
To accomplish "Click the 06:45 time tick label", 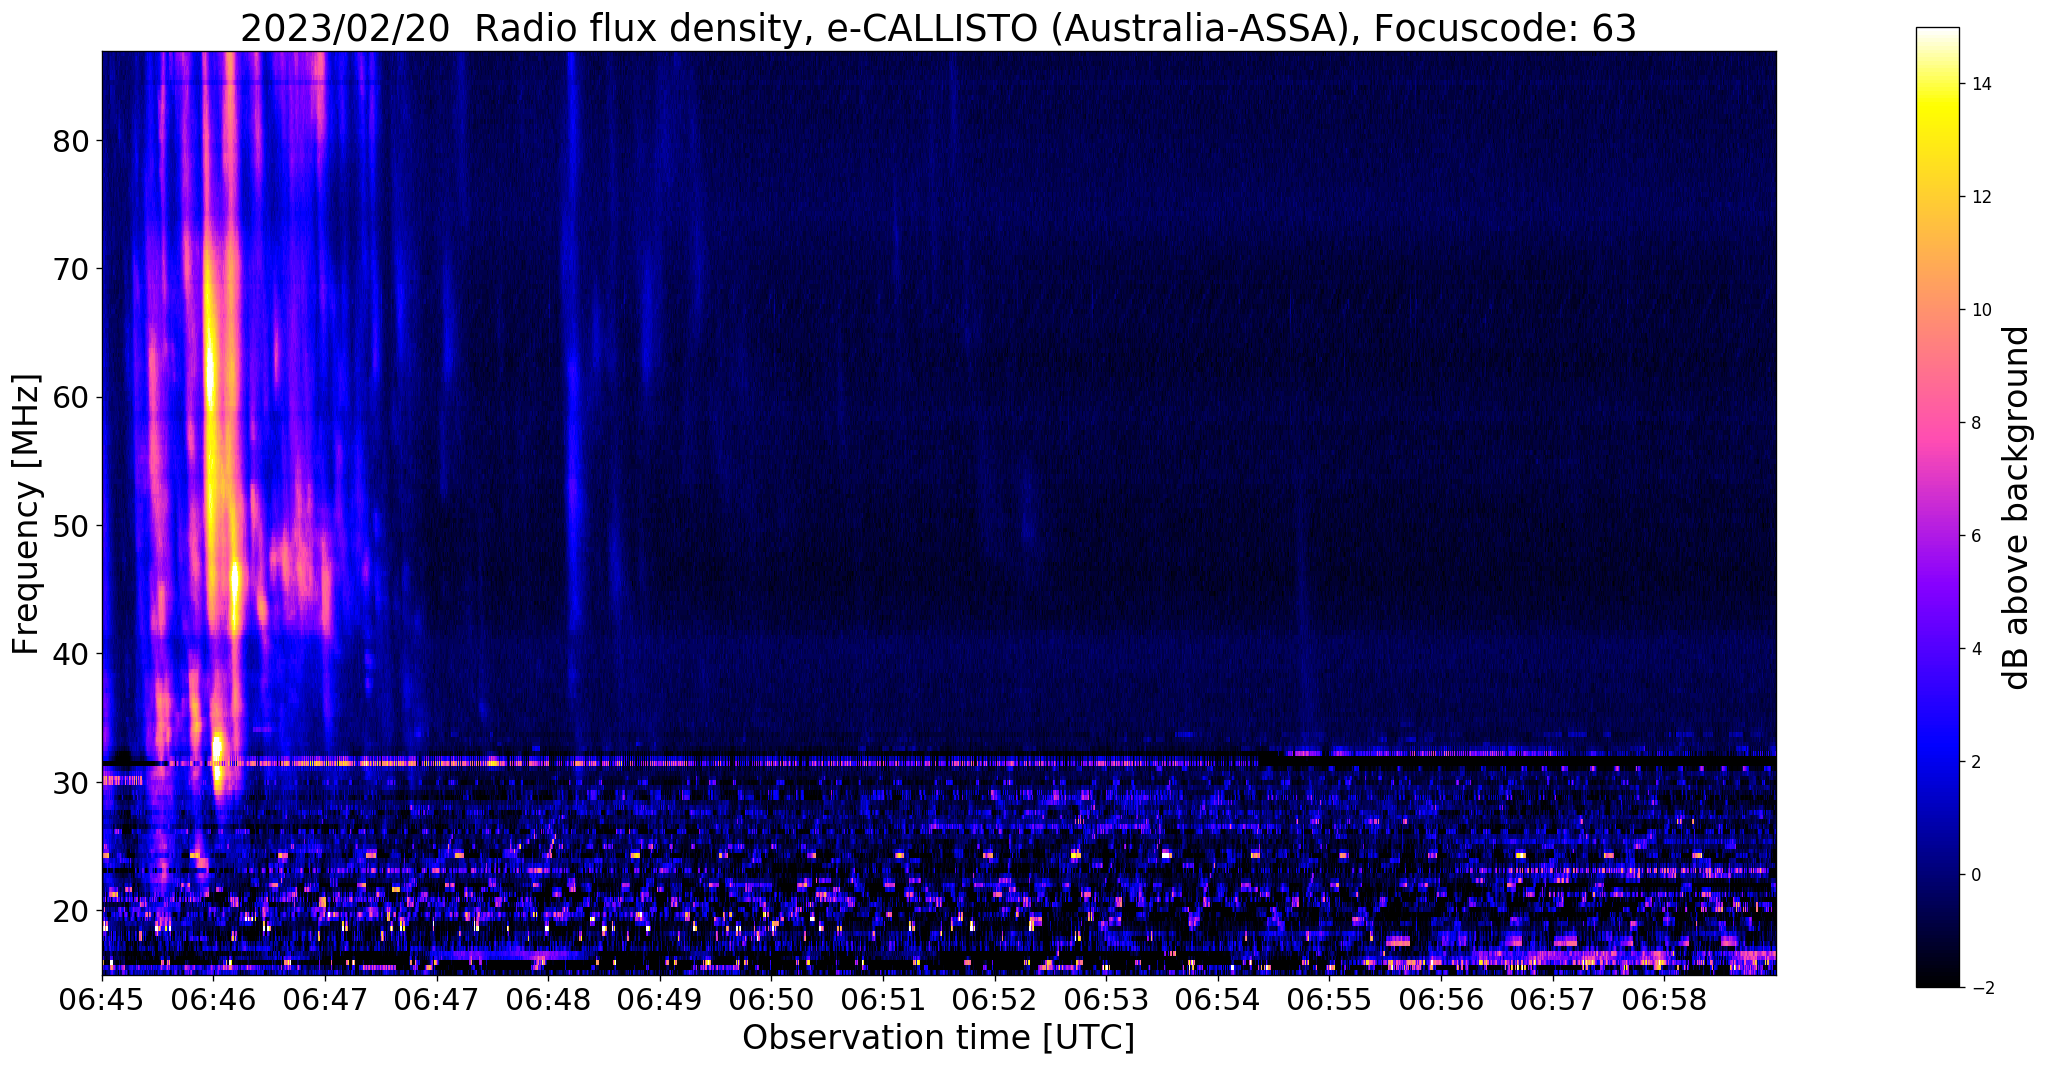I will point(103,999).
